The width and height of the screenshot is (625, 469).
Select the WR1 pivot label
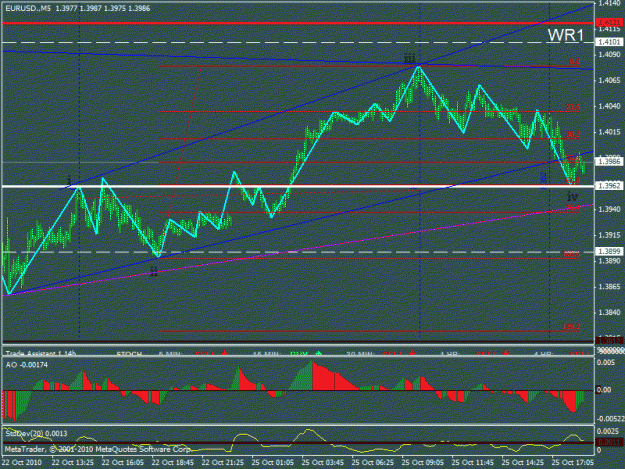coord(566,35)
